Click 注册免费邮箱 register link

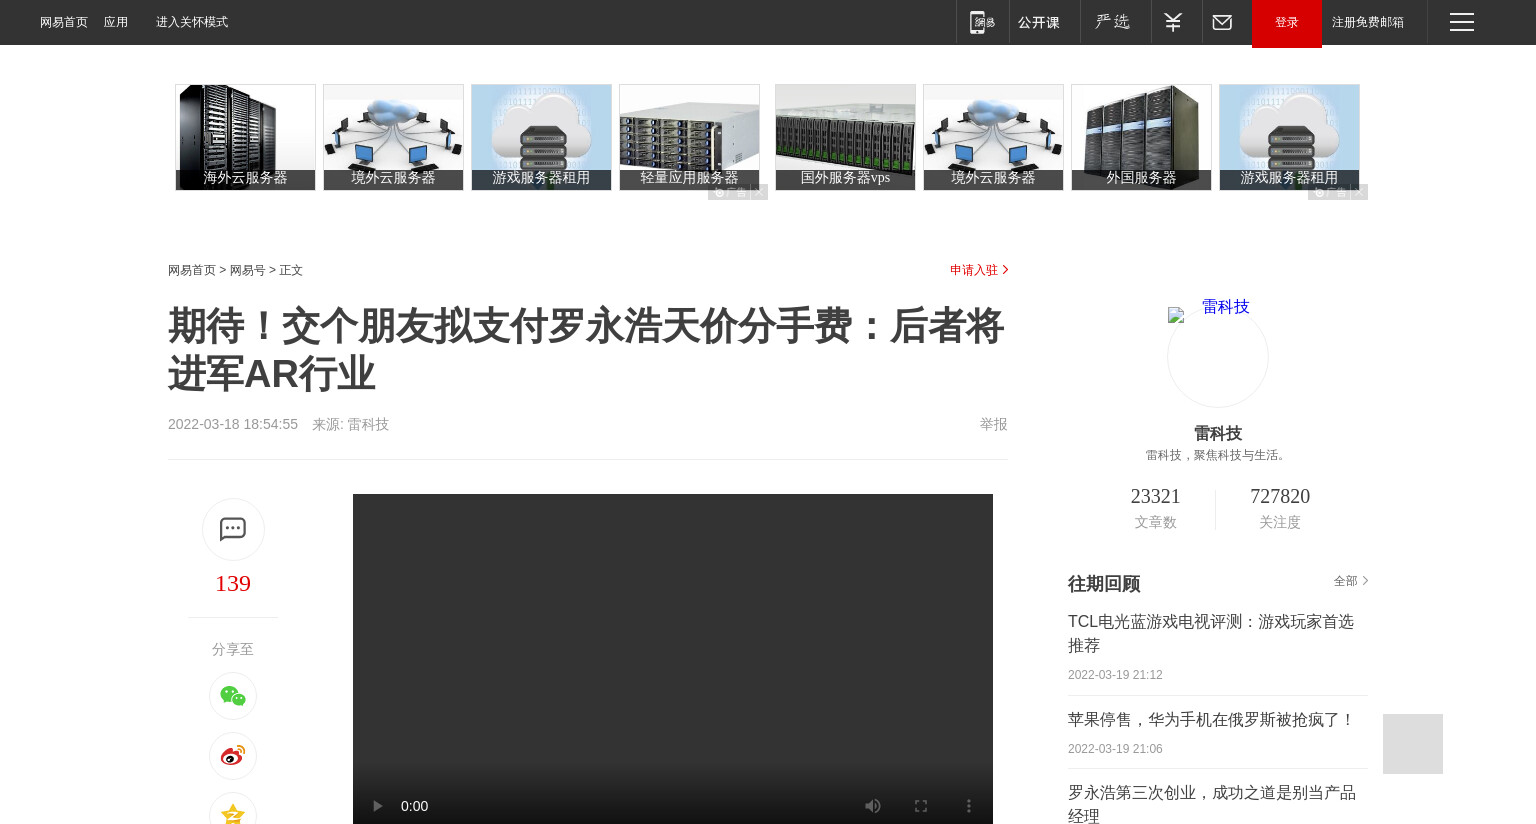[1368, 22]
